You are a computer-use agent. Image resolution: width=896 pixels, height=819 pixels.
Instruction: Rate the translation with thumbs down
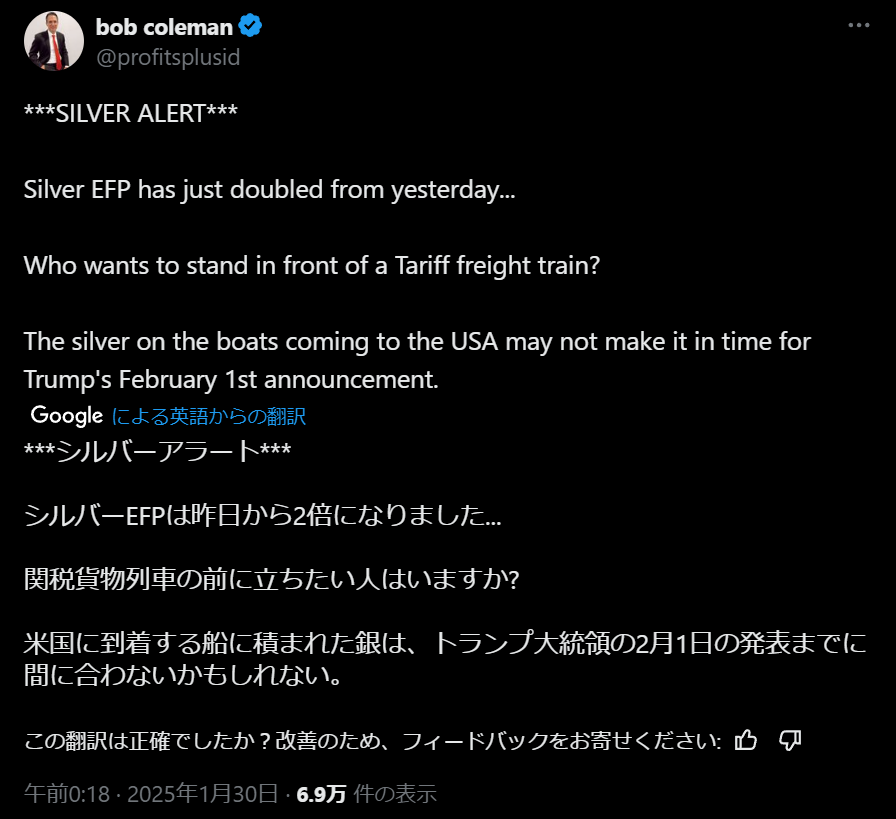pos(790,740)
